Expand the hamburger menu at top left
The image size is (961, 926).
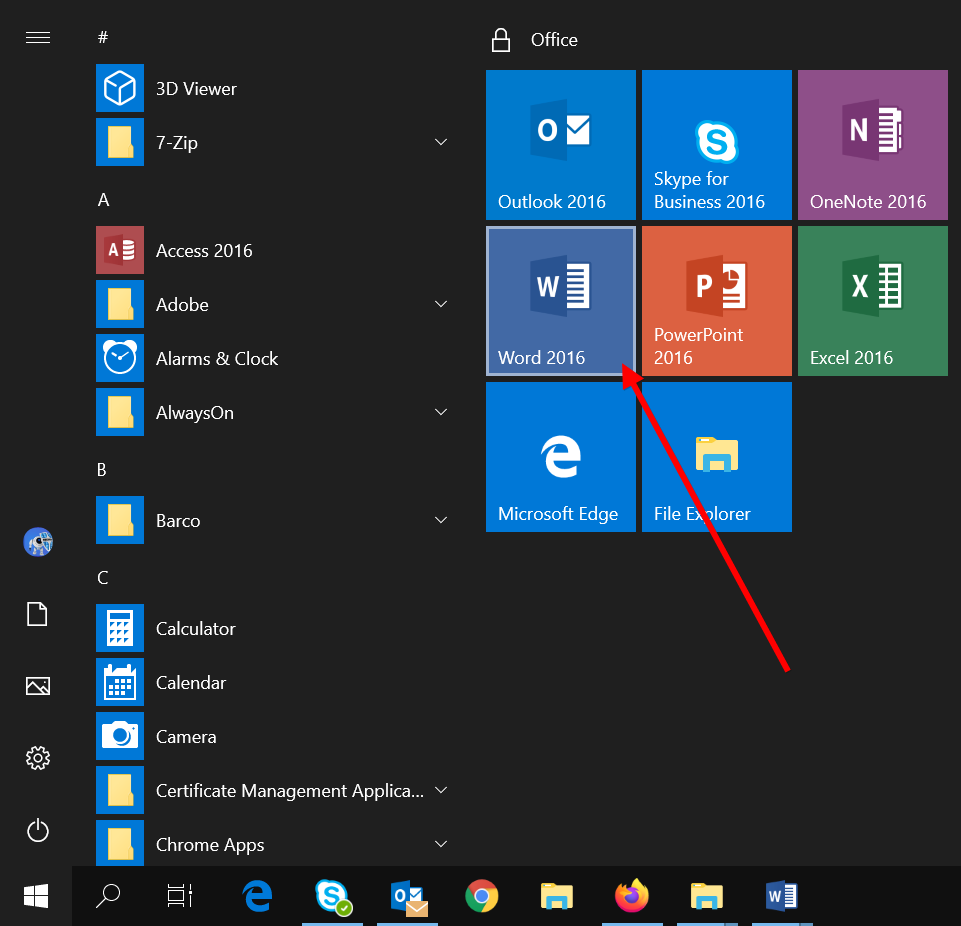[x=38, y=38]
